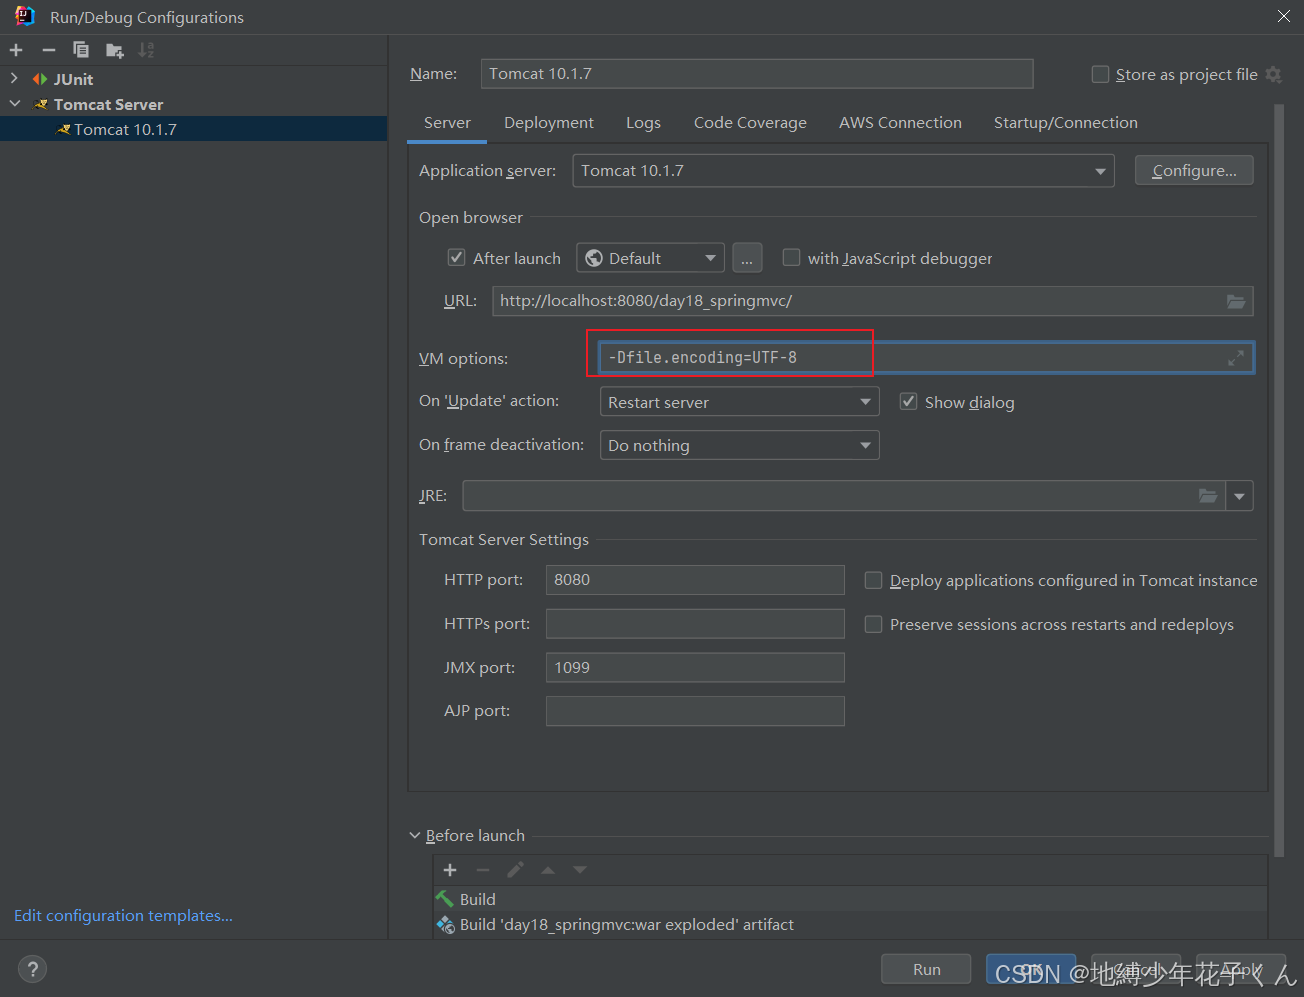Check Preserve sessions across restarts and redeploys
Screen dimensions: 1304x997
[873, 625]
